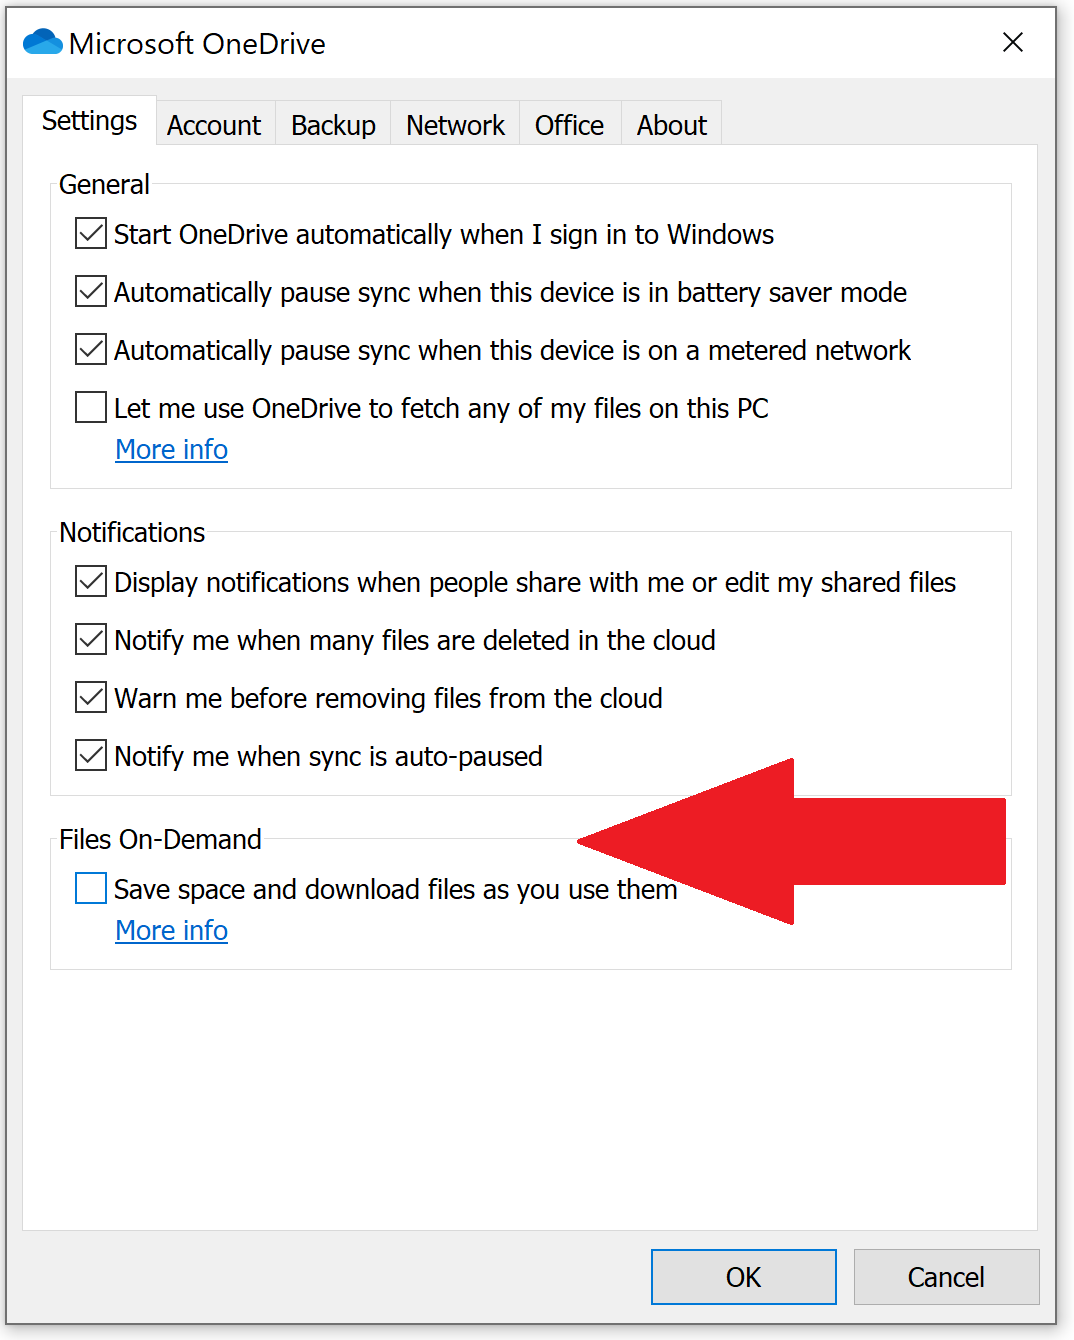The height and width of the screenshot is (1340, 1074).
Task: Enable OneDrive to fetch files on this PC
Action: (90, 407)
